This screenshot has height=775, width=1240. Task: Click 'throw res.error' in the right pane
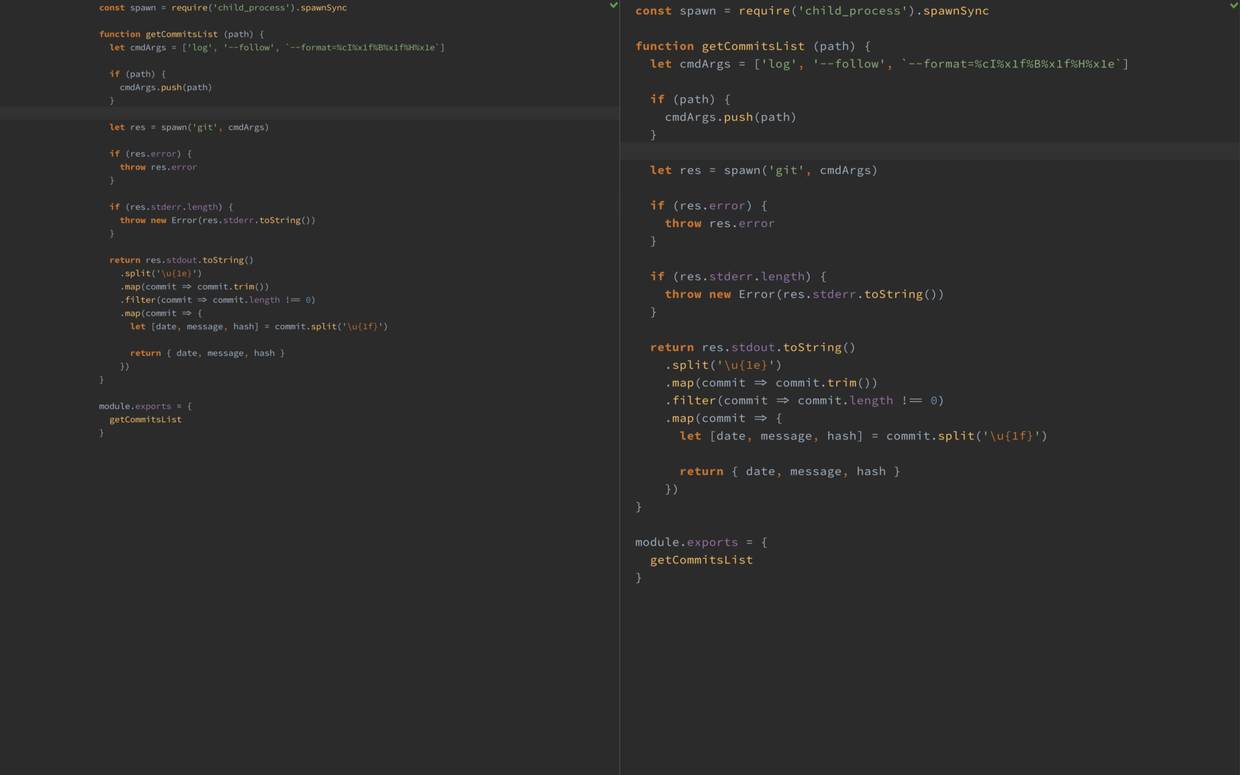click(720, 223)
